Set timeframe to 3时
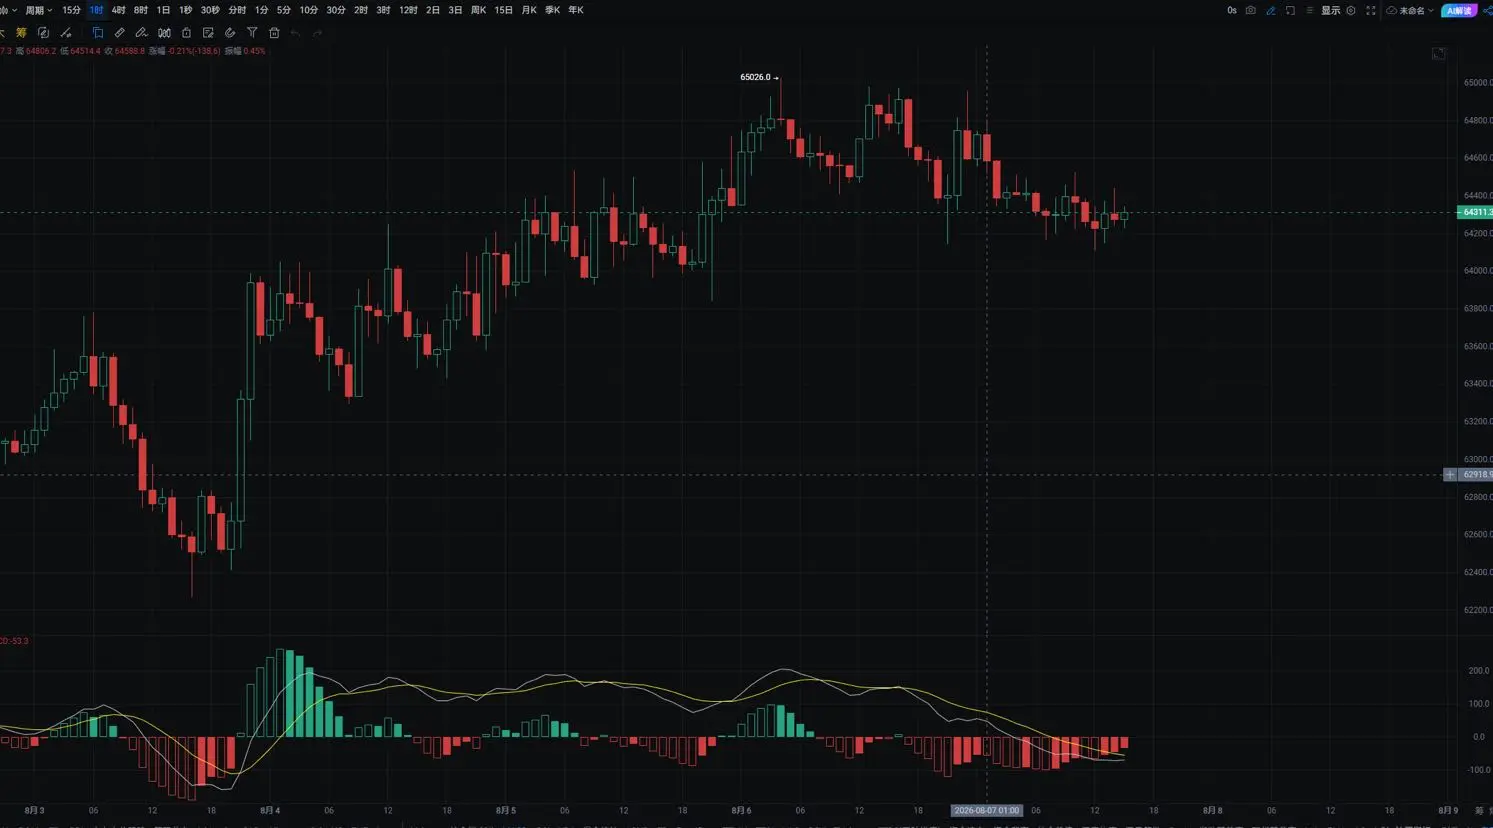This screenshot has width=1493, height=828. [x=383, y=10]
